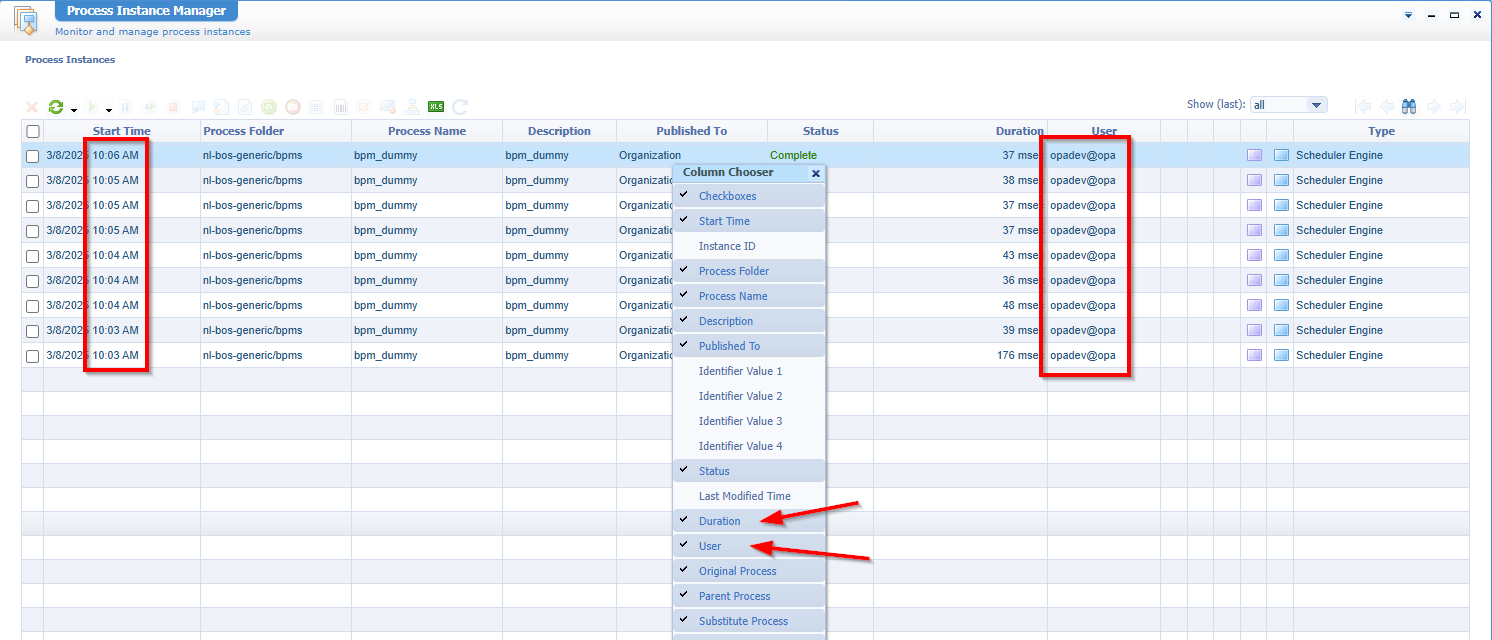Click the purple icon in first row
This screenshot has width=1492, height=640.
pos(1254,156)
